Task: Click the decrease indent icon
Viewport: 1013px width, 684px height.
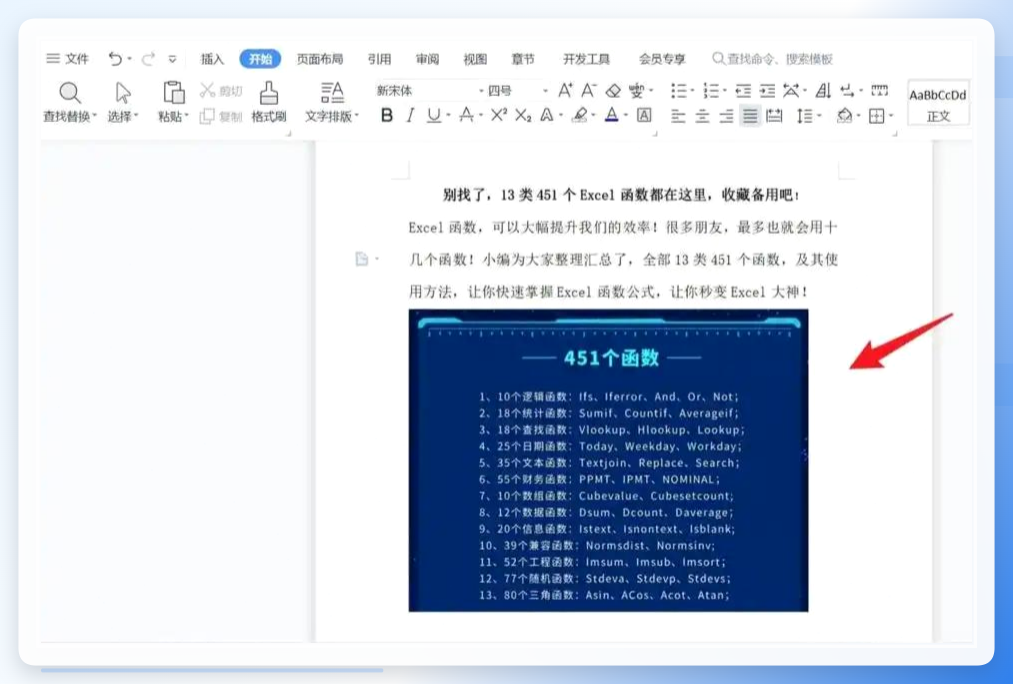Action: (x=743, y=90)
